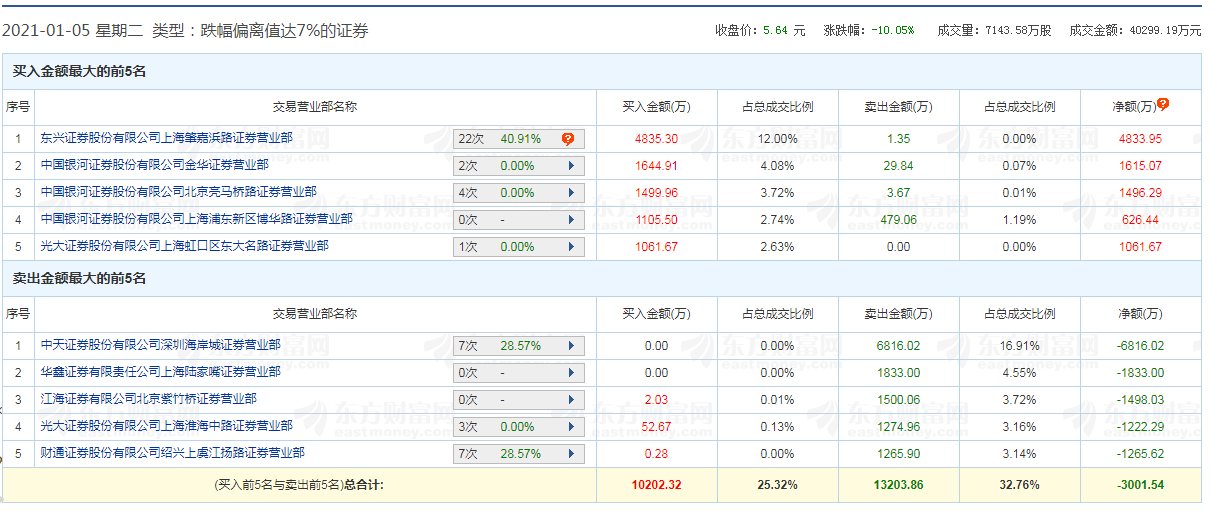Open 中天证券深圳海岸城证券营业部 link

pyautogui.click(x=160, y=345)
